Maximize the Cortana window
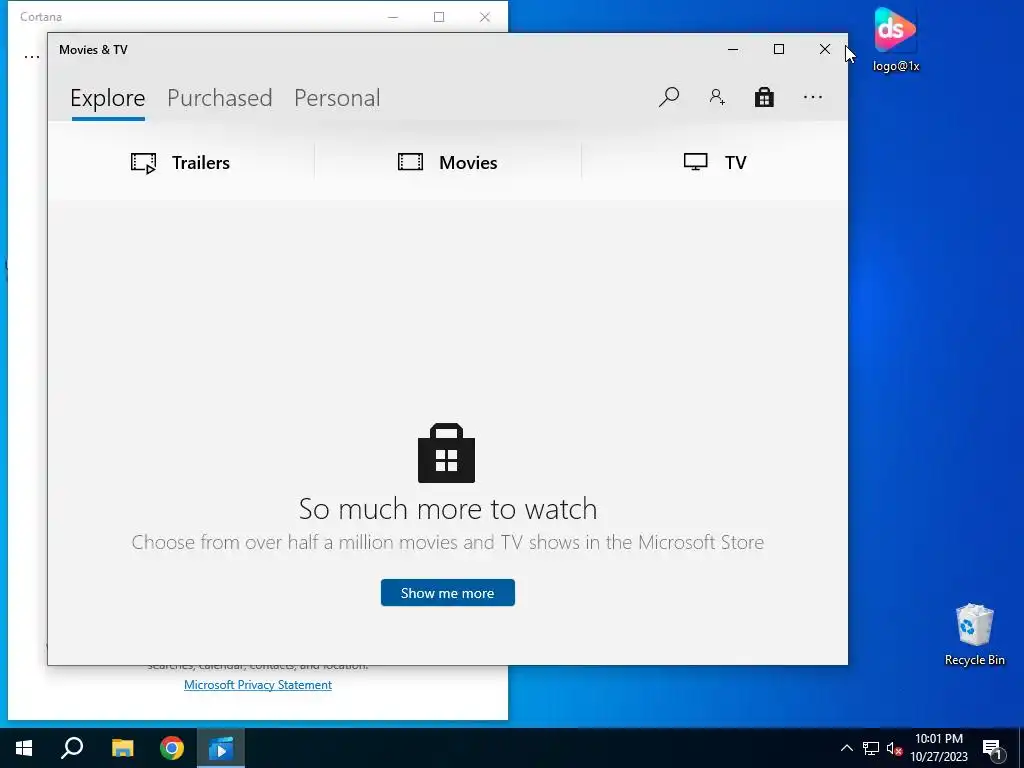 439,17
